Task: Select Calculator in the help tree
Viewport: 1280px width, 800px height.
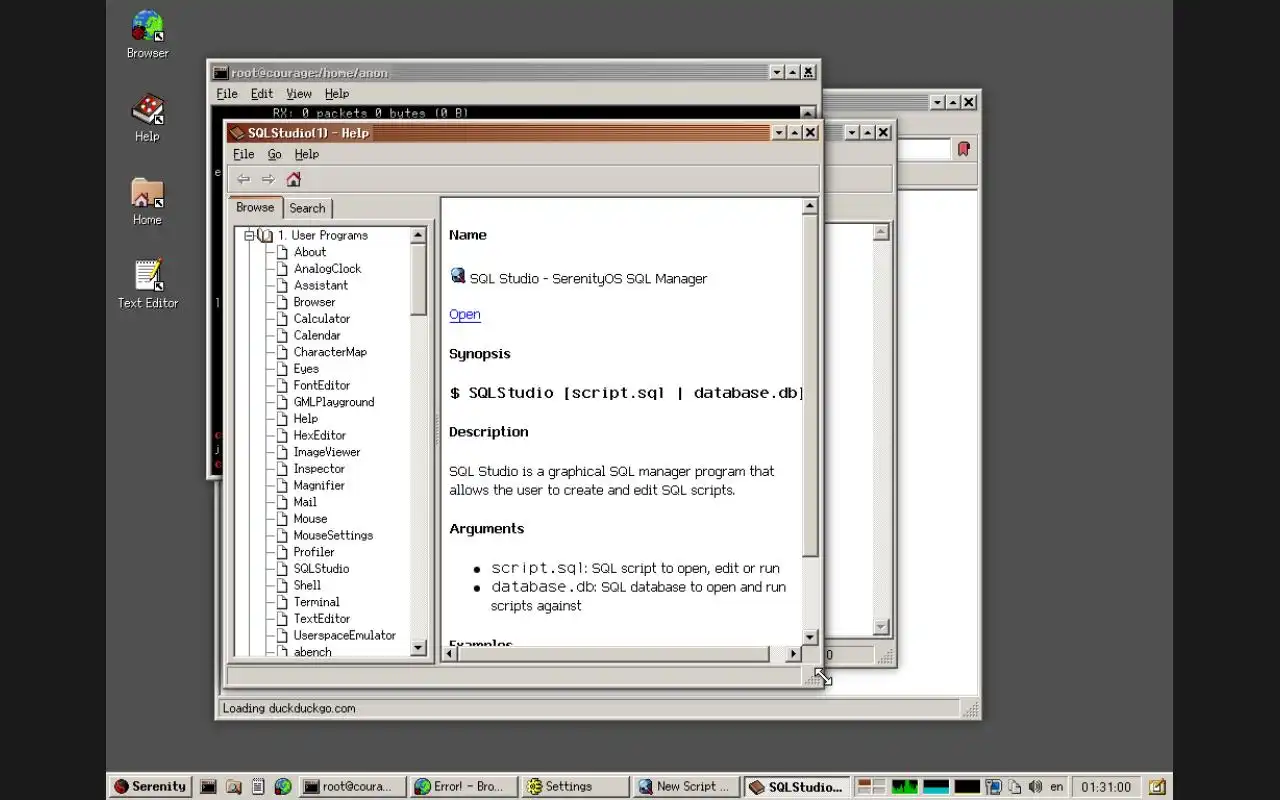Action: tap(321, 318)
